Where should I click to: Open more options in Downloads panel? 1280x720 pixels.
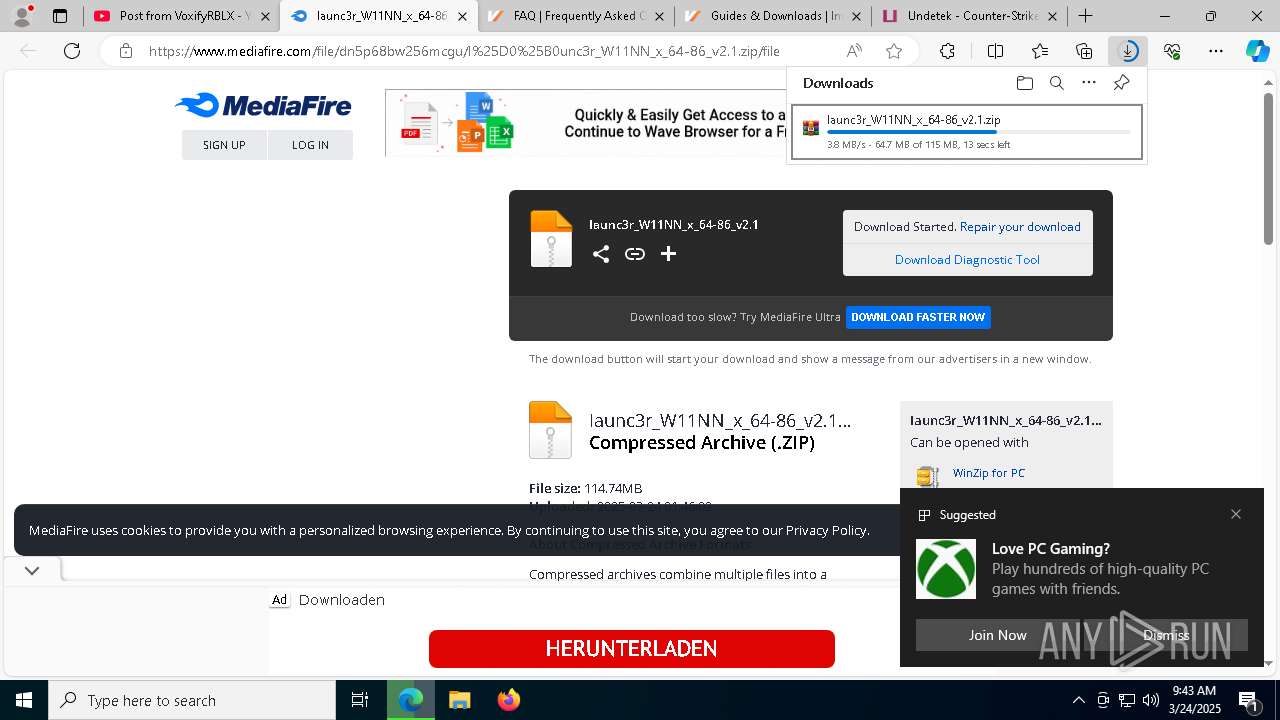[1089, 83]
